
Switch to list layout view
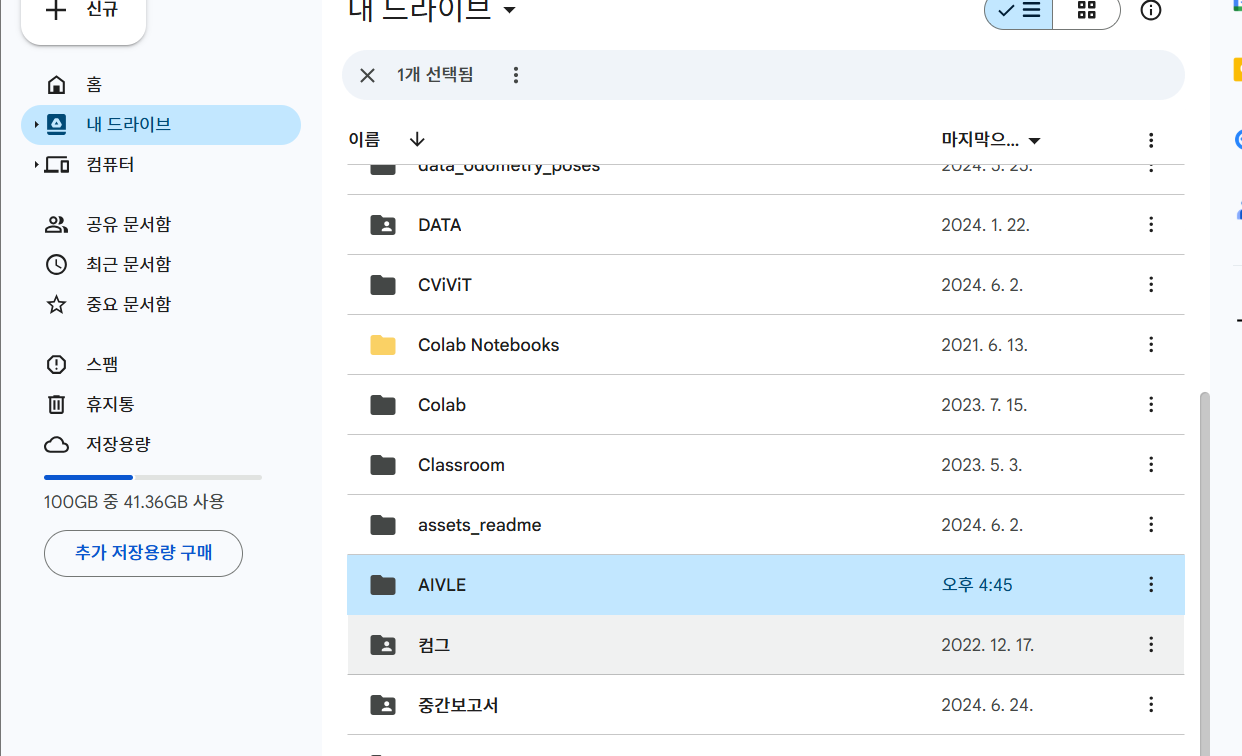click(x=1019, y=11)
